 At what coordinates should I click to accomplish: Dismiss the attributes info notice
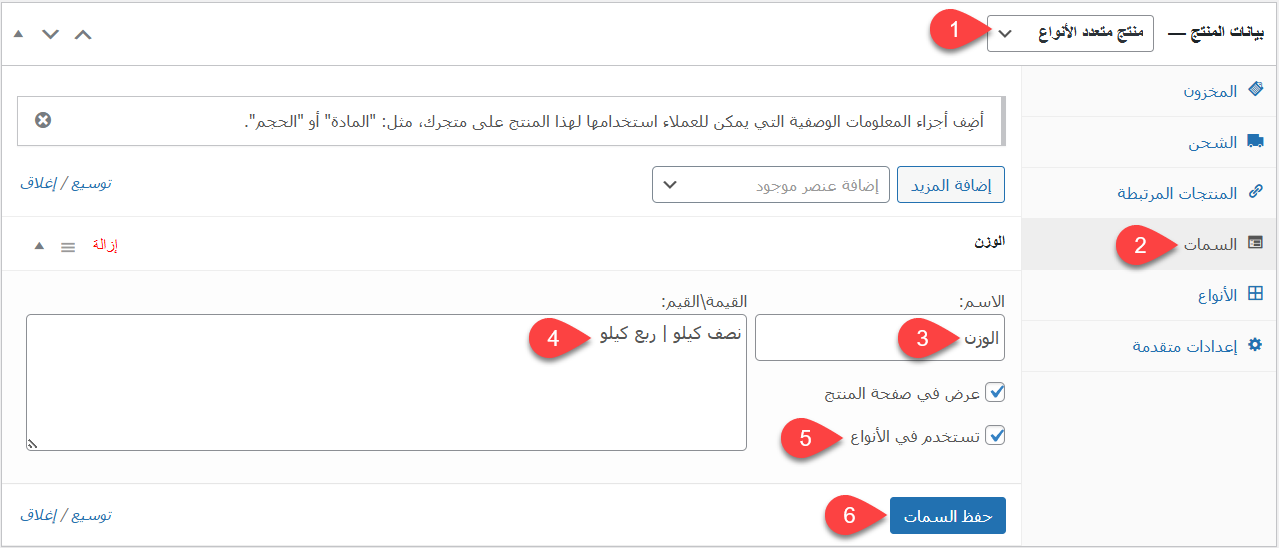(43, 121)
